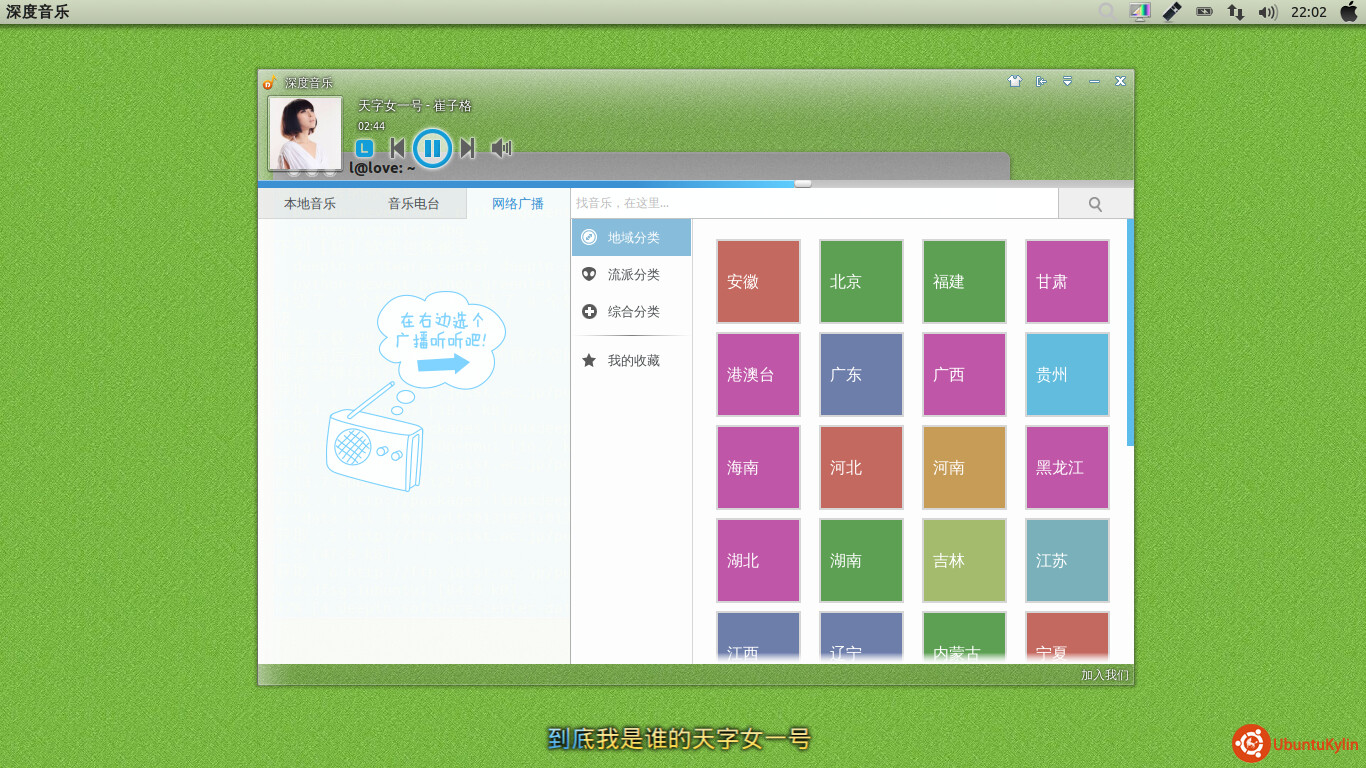Screen dimensions: 1366x768
Task: Switch to mini mode in title bar
Action: [x=1041, y=82]
